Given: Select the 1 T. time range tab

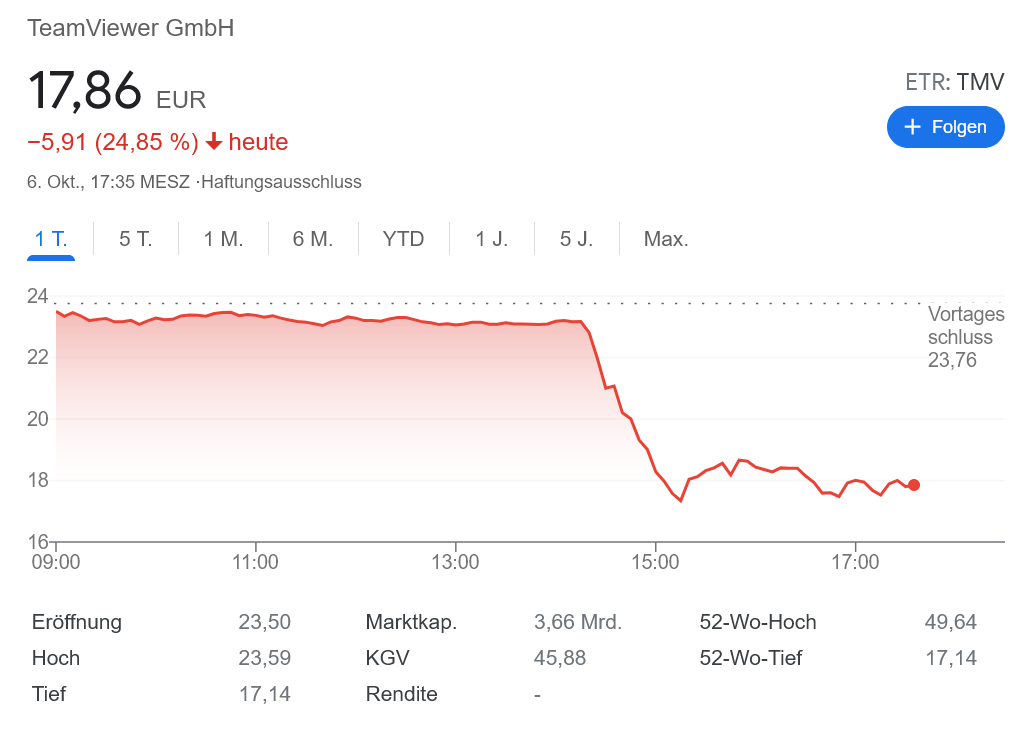Looking at the screenshot, I should (51, 239).
